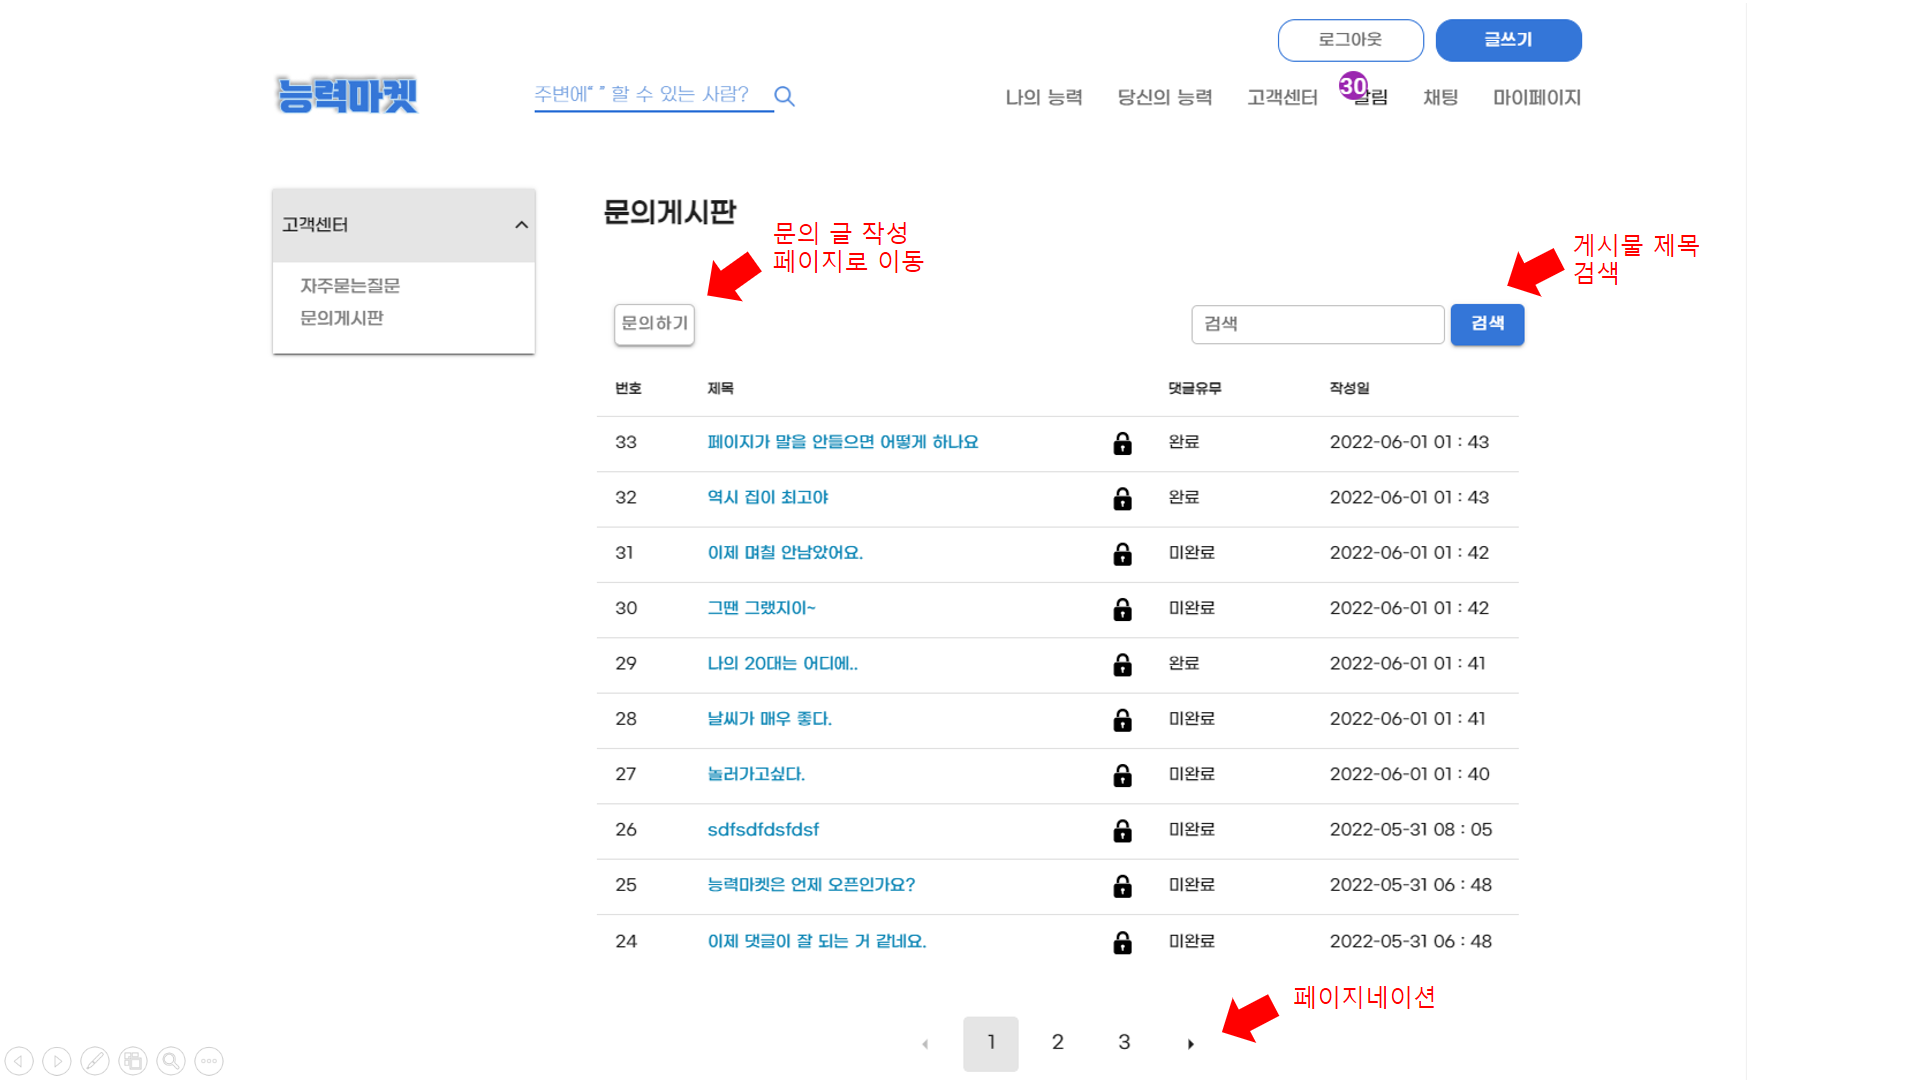Open the presentation pen tool
The height and width of the screenshot is (1080, 1920).
(95, 1061)
